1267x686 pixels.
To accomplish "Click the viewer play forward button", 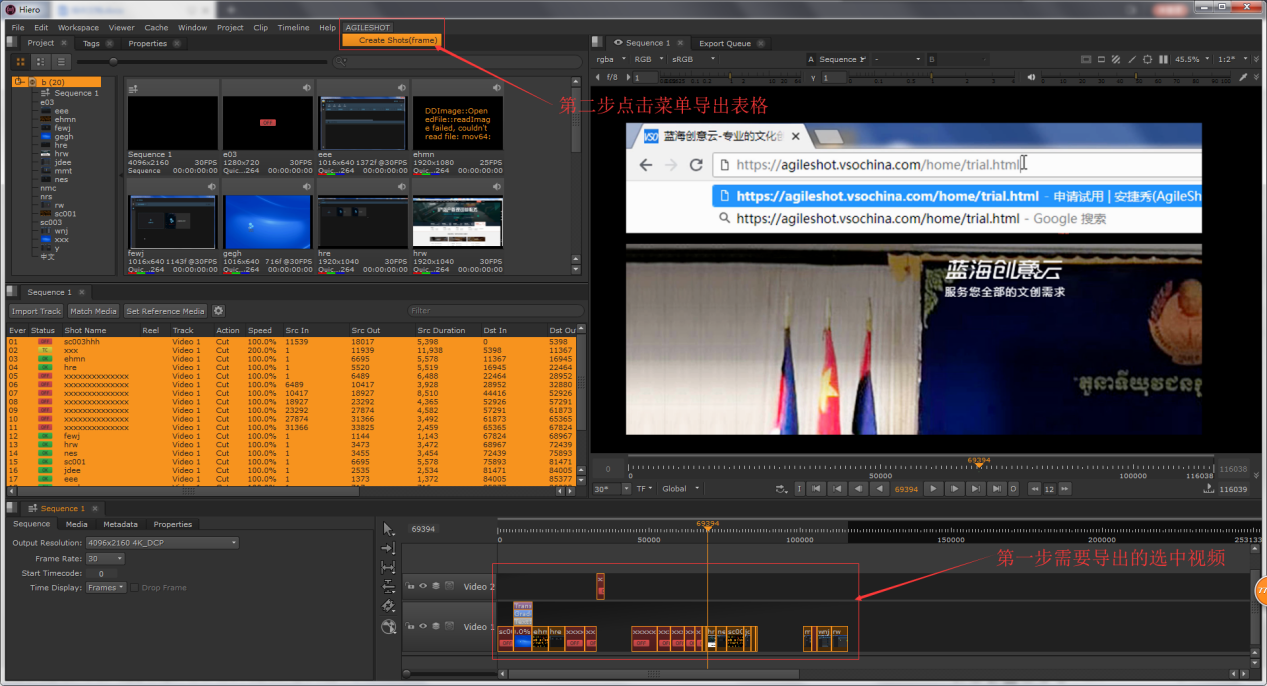I will tap(932, 489).
